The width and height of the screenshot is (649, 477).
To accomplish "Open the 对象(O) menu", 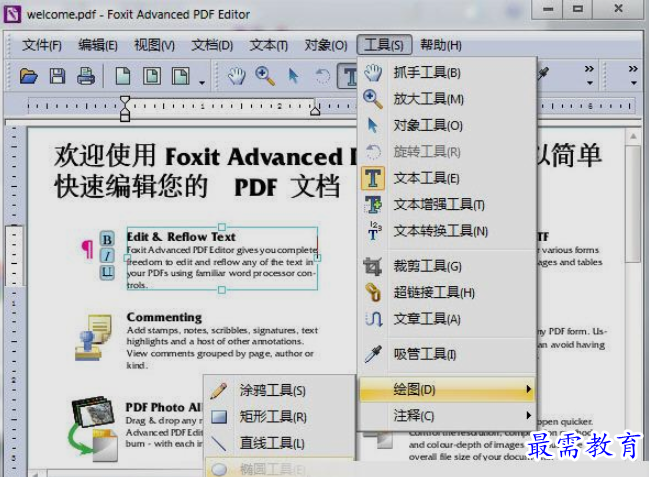I will 326,45.
